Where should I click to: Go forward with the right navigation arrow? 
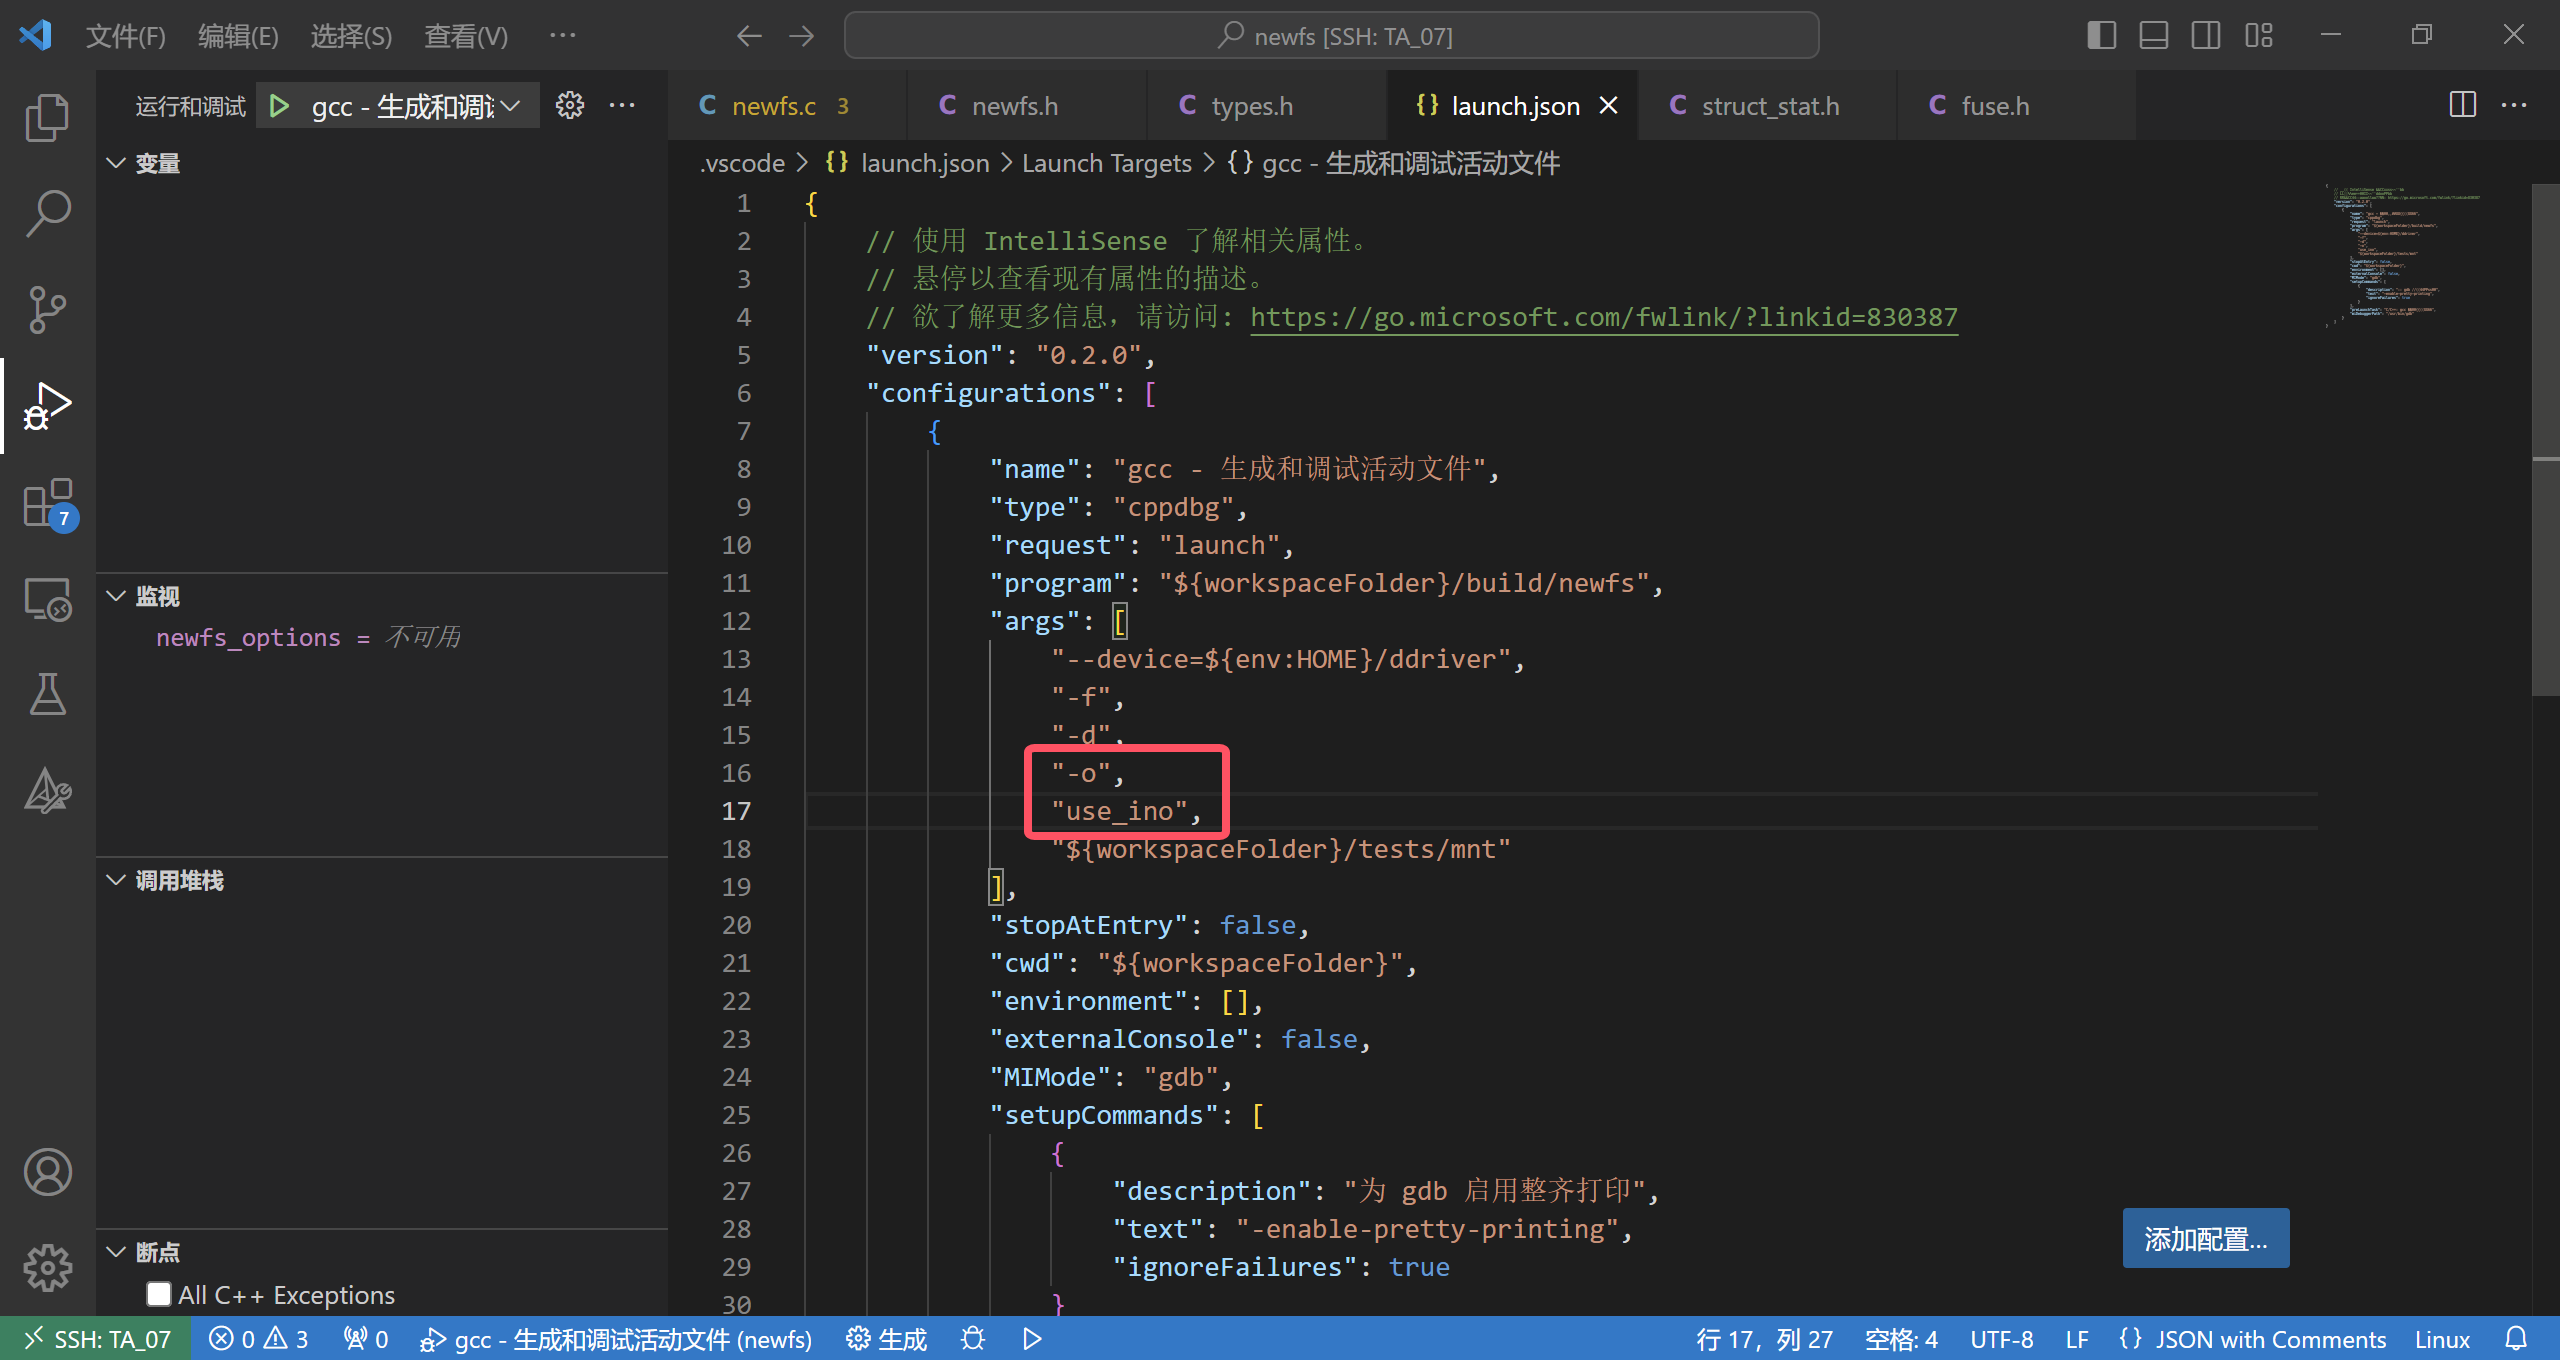tap(802, 36)
